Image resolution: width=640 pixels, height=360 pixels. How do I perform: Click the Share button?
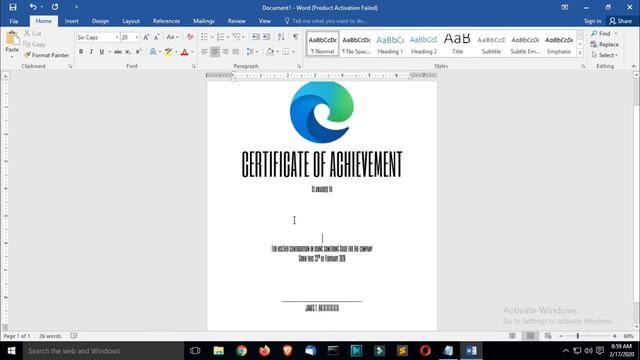620,21
